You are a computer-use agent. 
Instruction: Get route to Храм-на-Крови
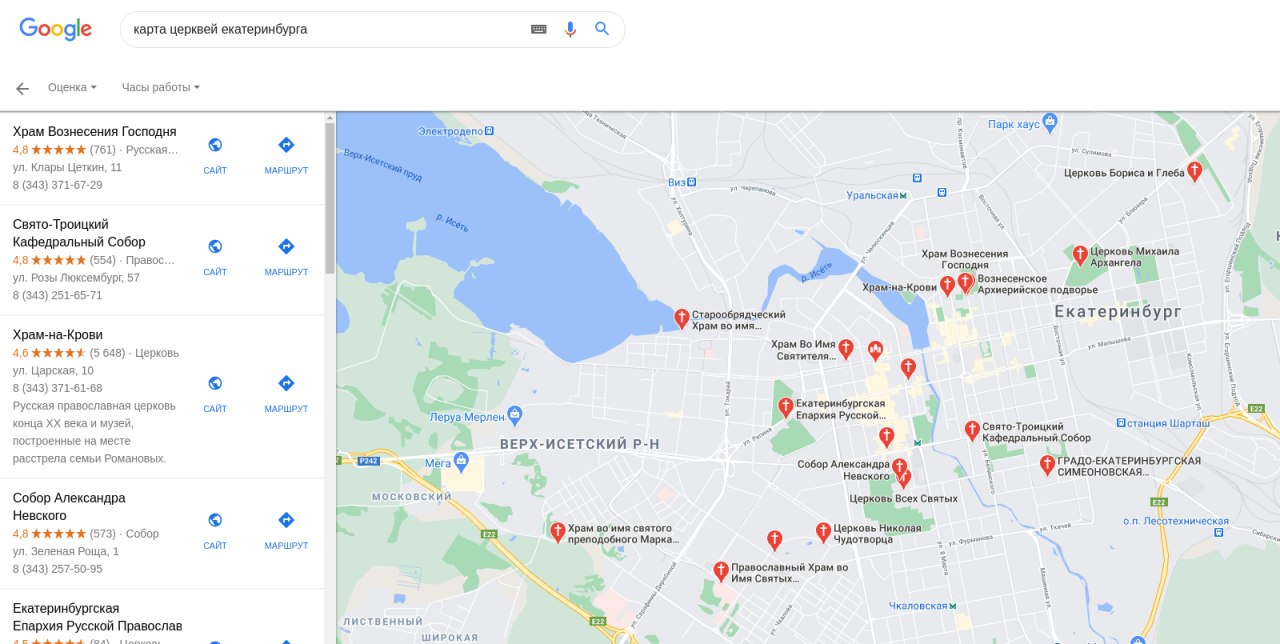(286, 392)
